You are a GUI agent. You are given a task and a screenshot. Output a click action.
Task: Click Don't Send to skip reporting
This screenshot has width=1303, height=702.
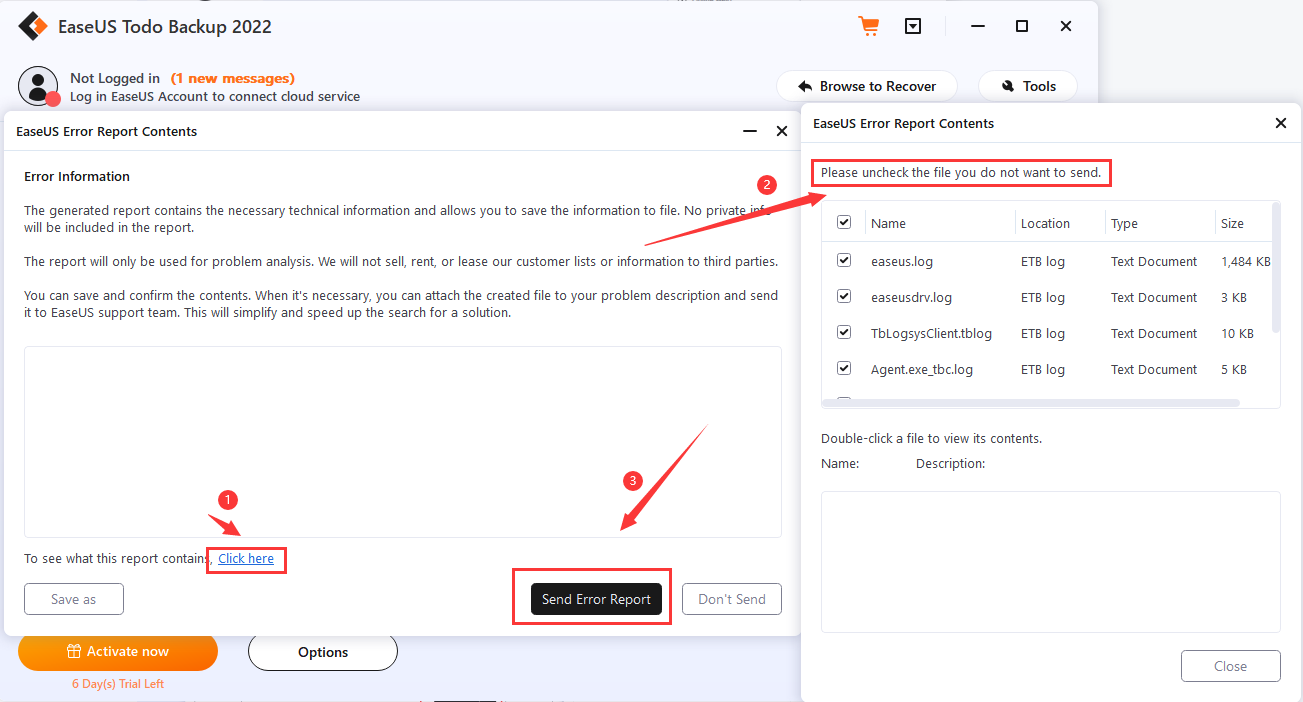[x=731, y=598]
